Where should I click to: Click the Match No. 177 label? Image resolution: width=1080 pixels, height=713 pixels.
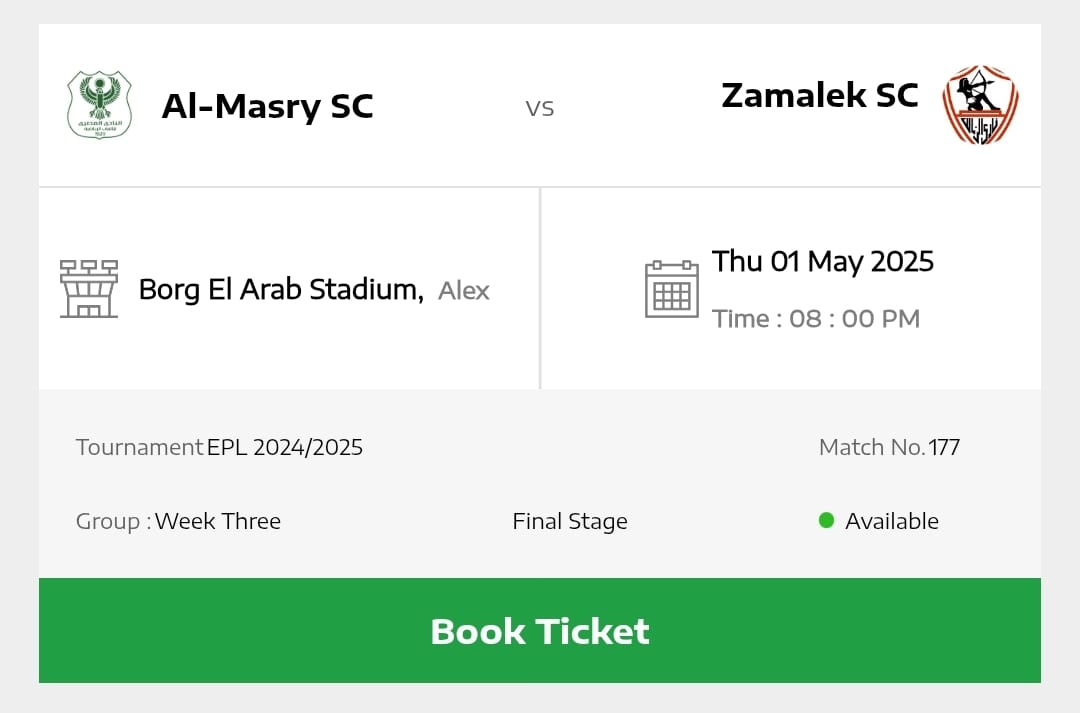[x=888, y=447]
